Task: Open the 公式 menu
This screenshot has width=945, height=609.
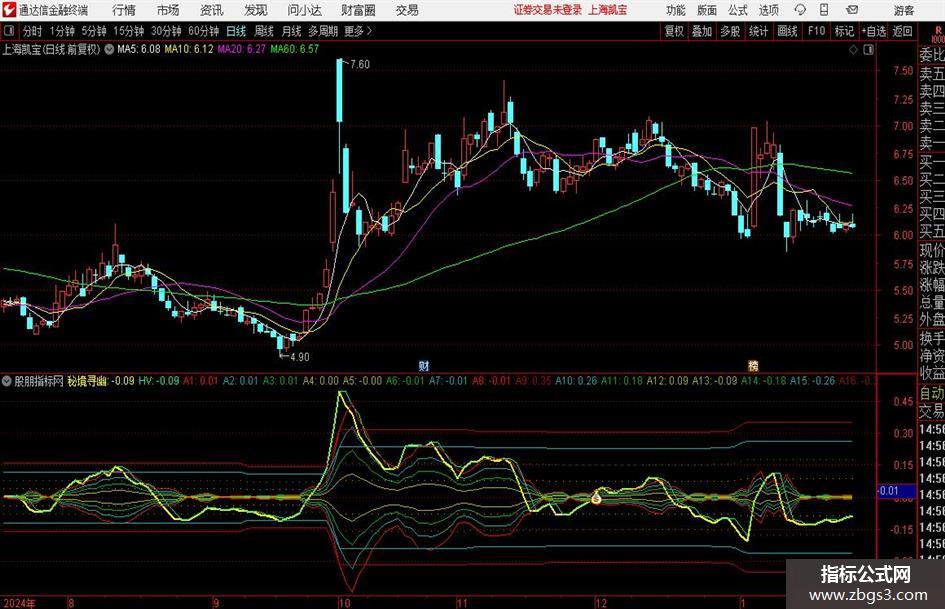Action: tap(738, 10)
